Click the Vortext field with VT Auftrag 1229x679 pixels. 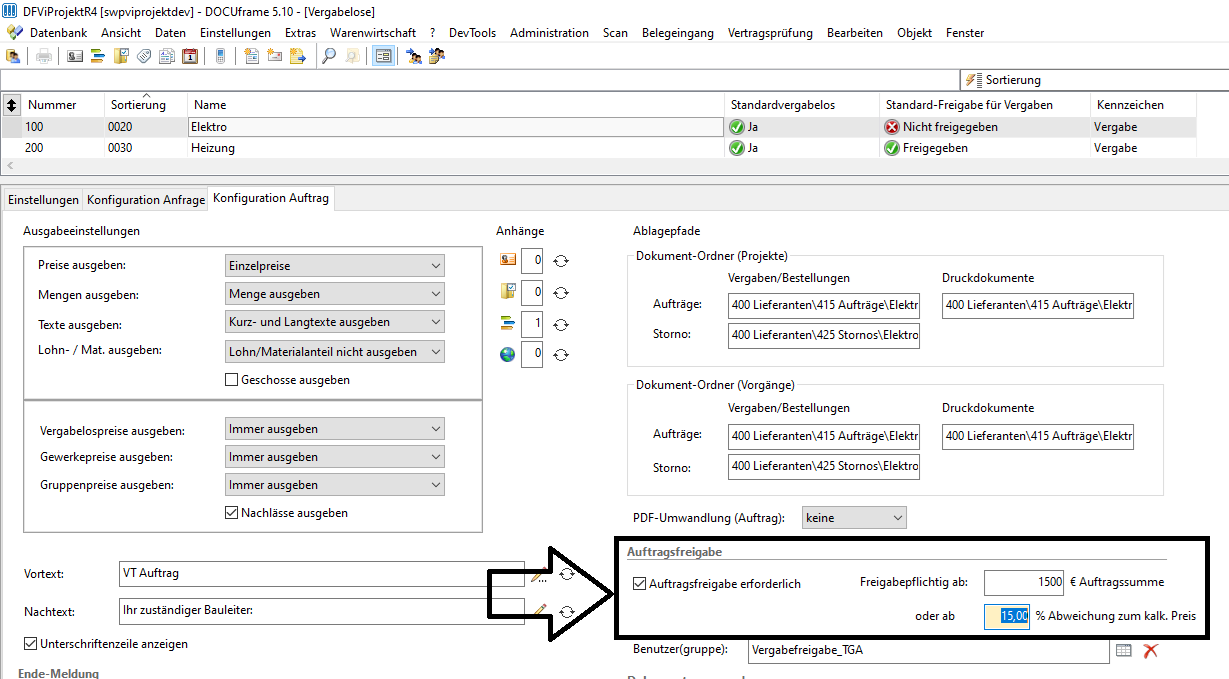point(321,574)
